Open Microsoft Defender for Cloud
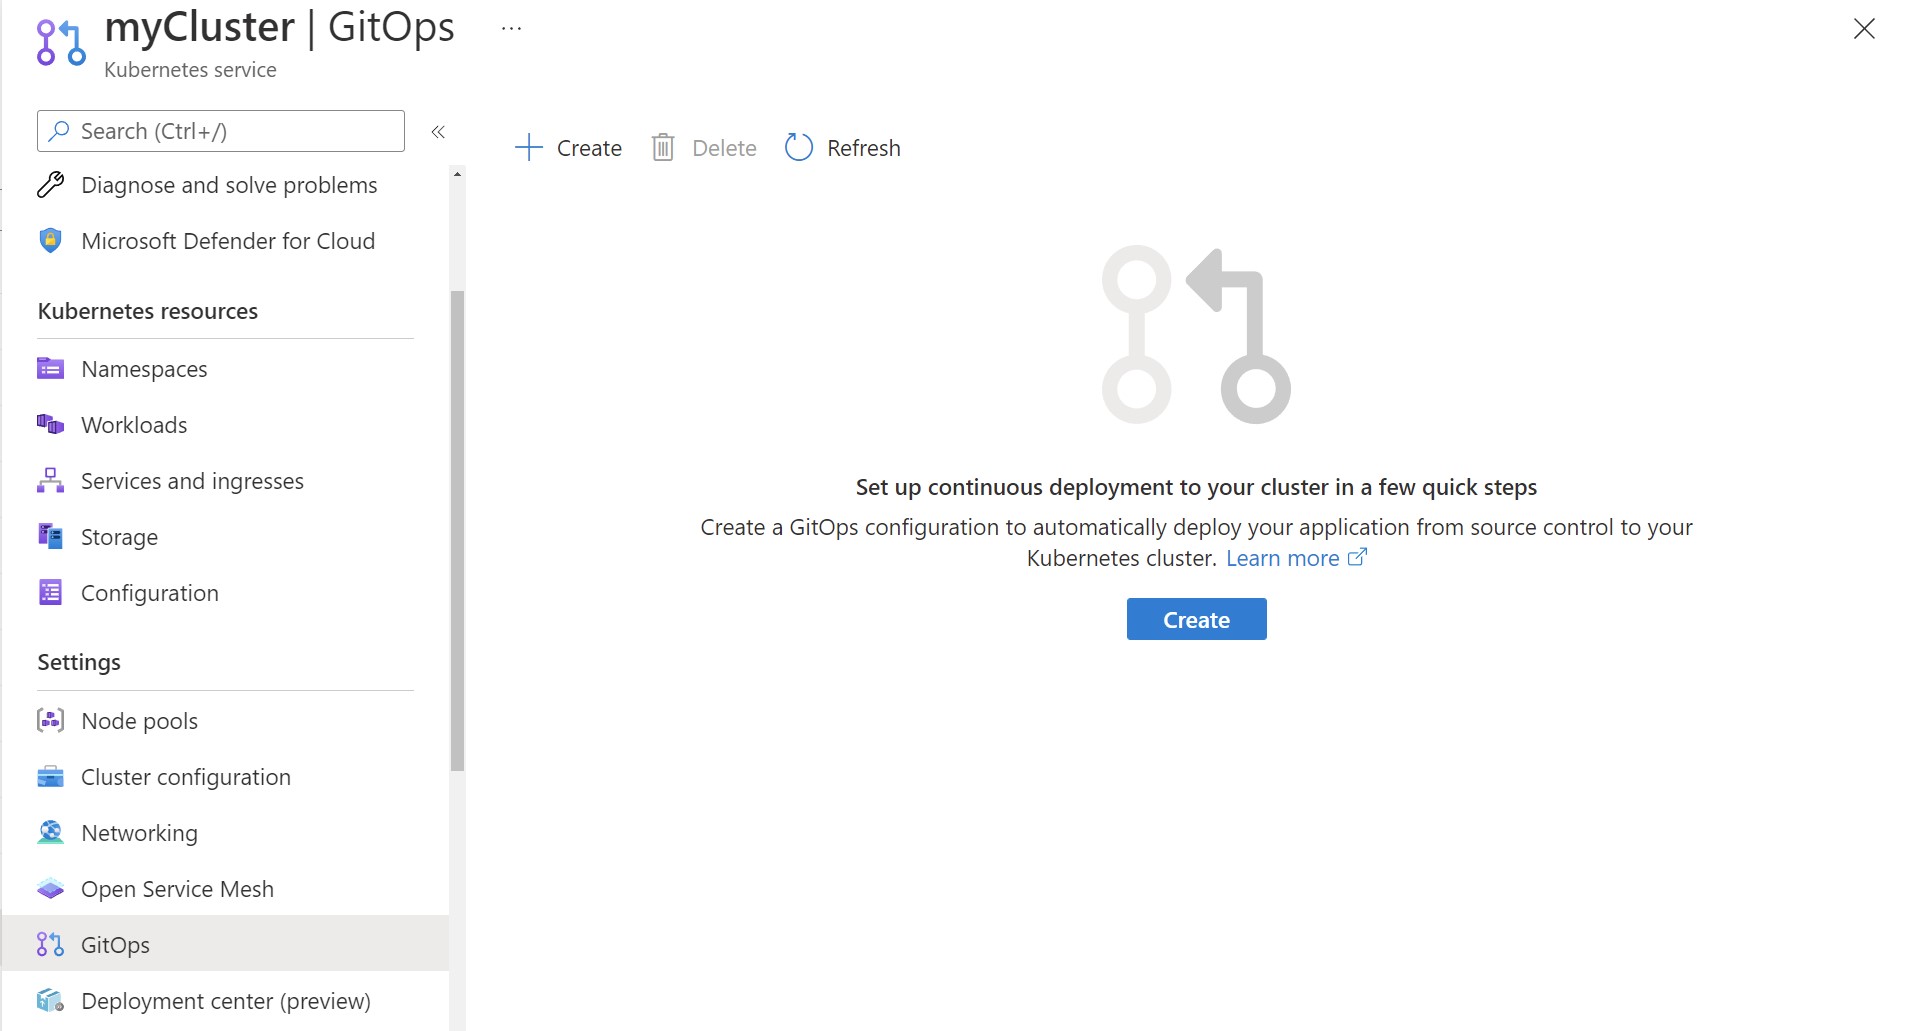1907x1031 pixels. (x=226, y=241)
